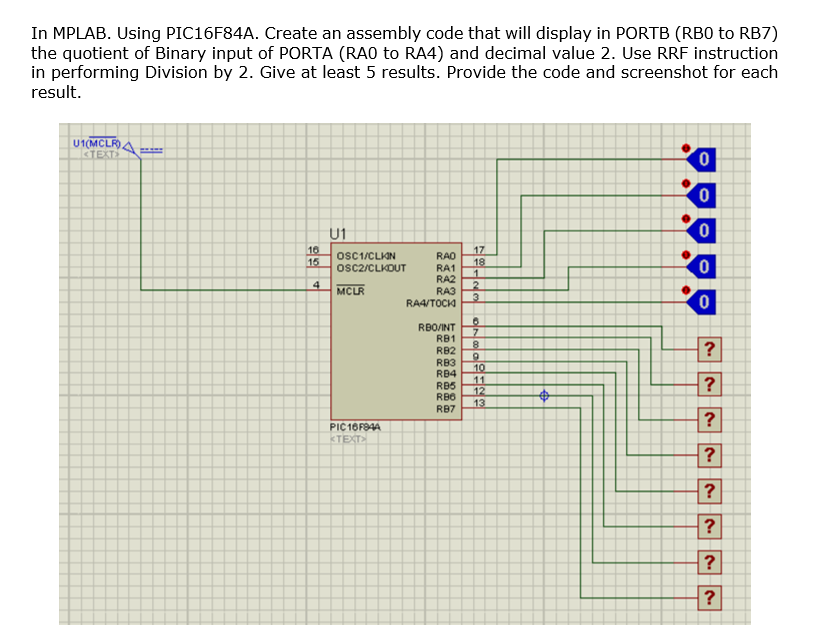828x640 pixels.
Task: Click the blue wire junction marker near RB6
Action: [x=543, y=397]
